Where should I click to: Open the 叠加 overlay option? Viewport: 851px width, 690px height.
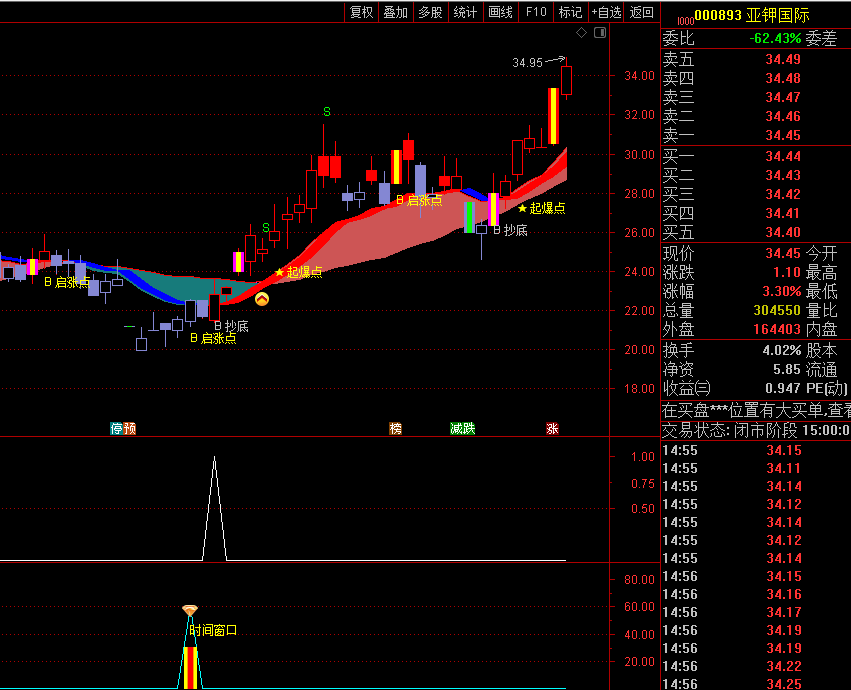tap(396, 12)
